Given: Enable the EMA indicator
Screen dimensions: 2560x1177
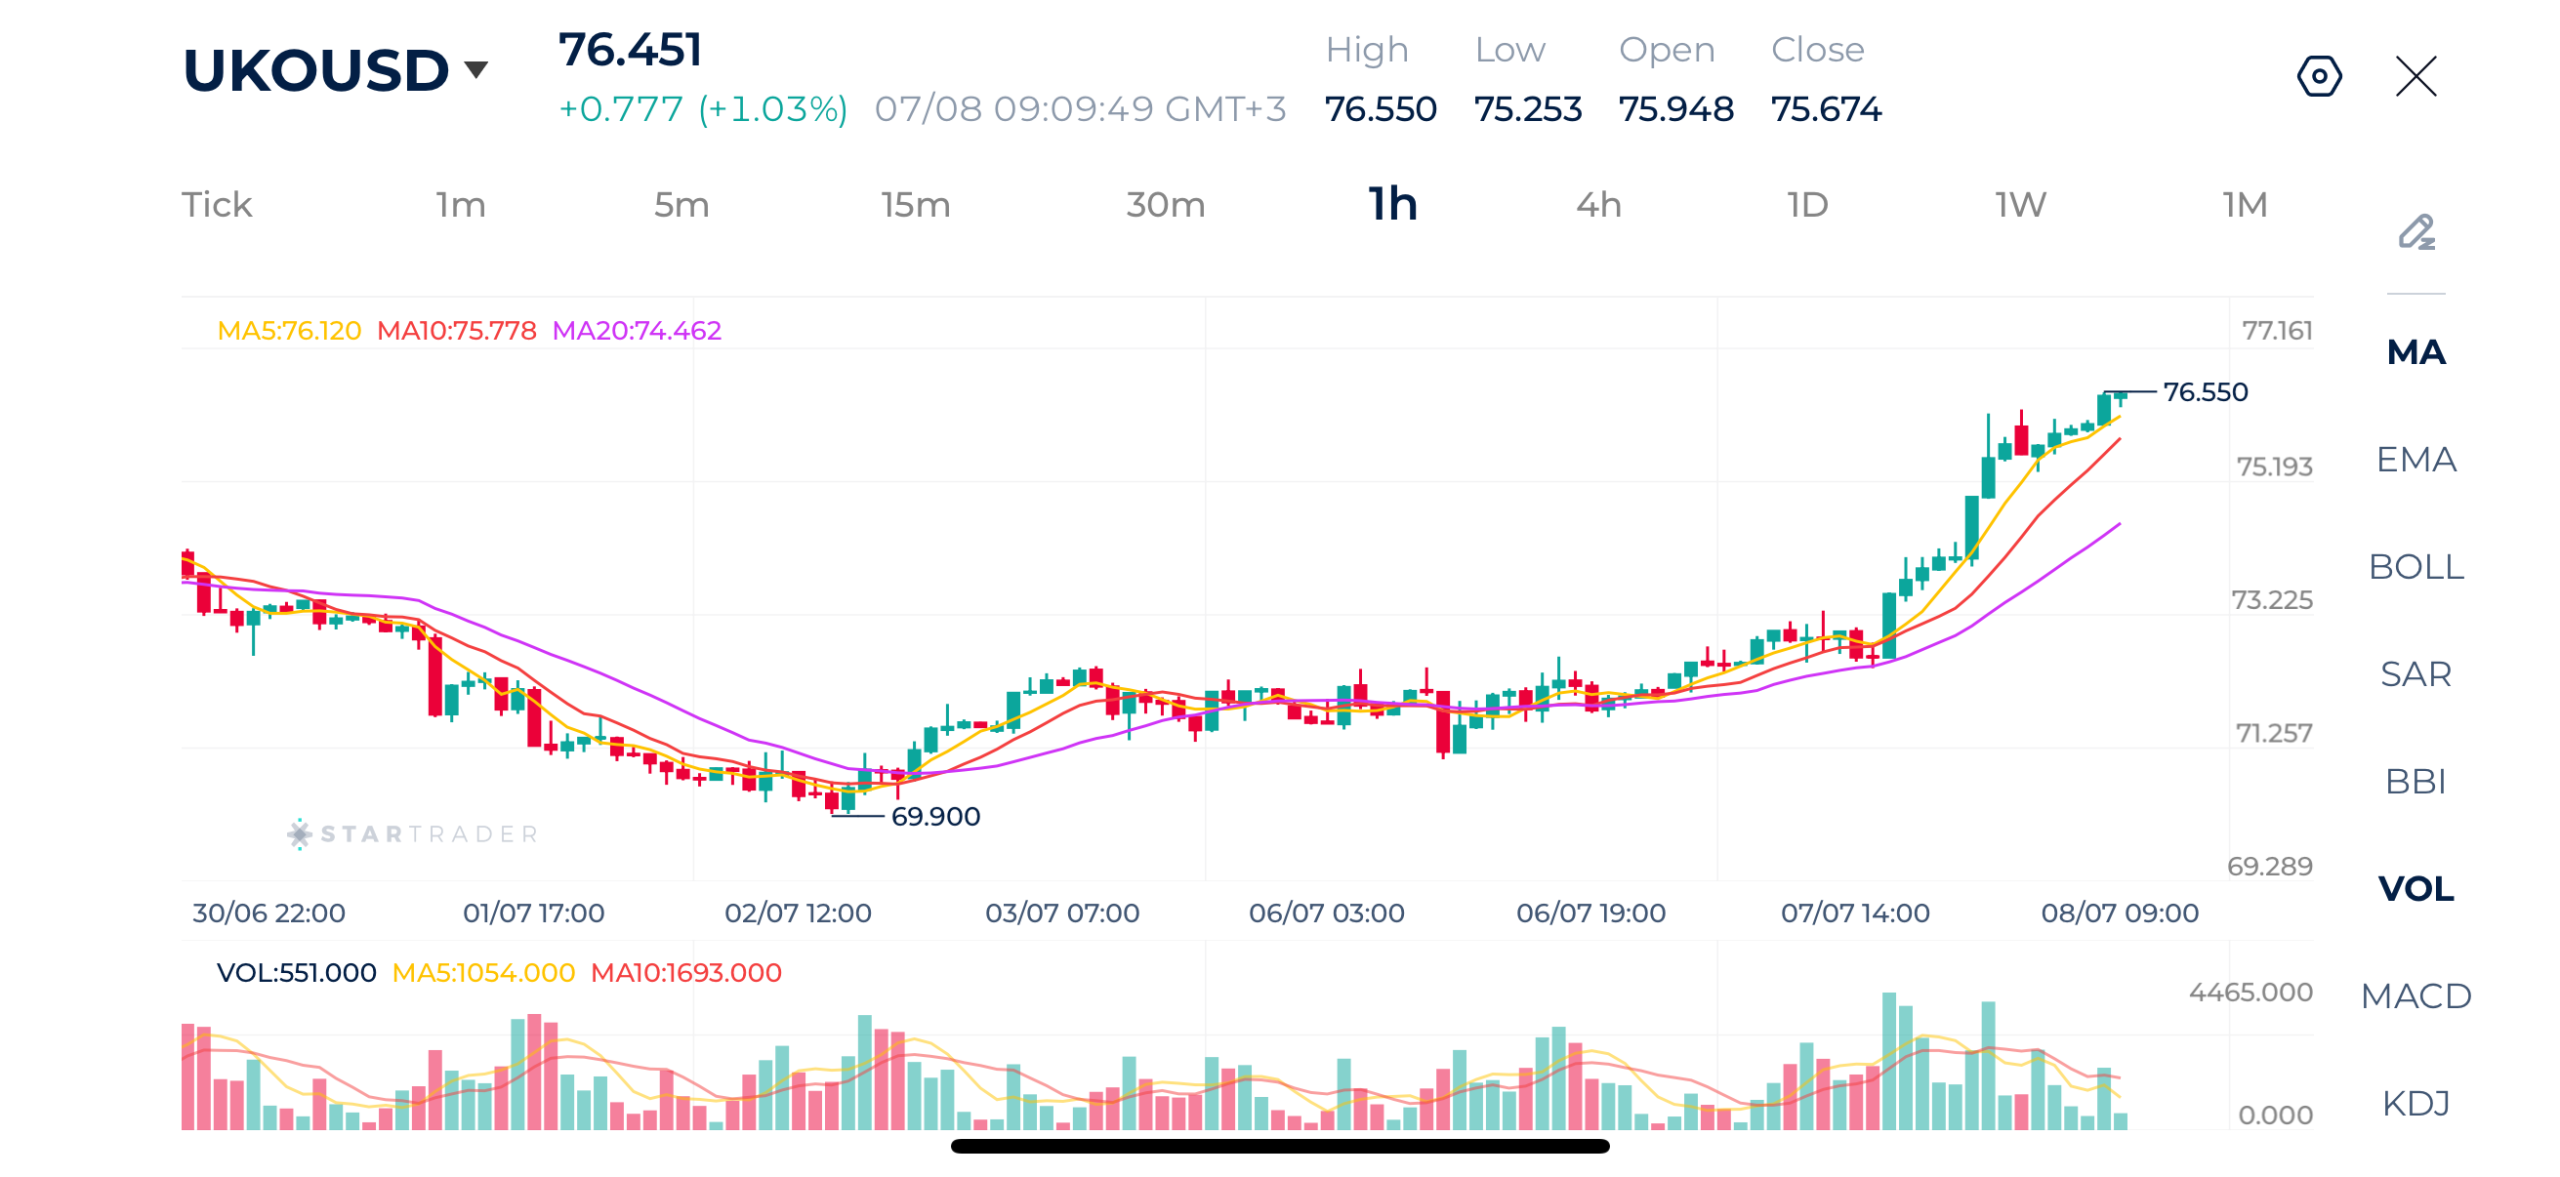Looking at the screenshot, I should click(x=2415, y=459).
